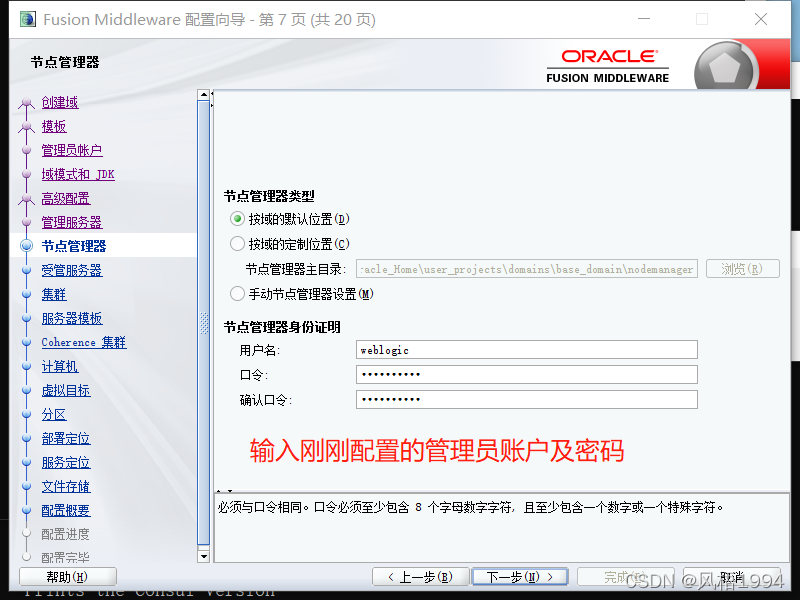Click the Oracle pentagon logo icon

[724, 67]
